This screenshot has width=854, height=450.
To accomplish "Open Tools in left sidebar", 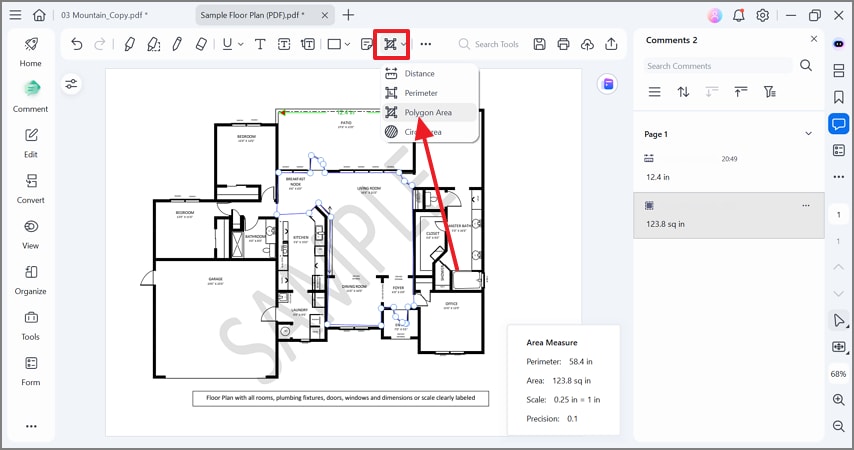I will pyautogui.click(x=30, y=325).
